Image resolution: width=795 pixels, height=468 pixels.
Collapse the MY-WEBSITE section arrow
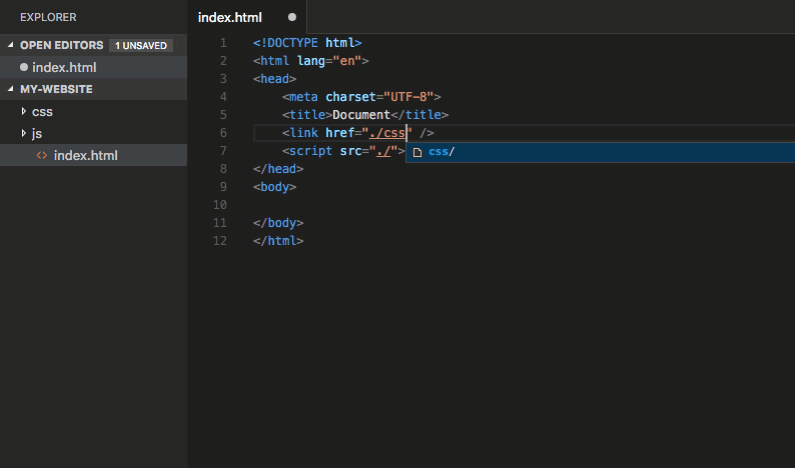point(11,89)
